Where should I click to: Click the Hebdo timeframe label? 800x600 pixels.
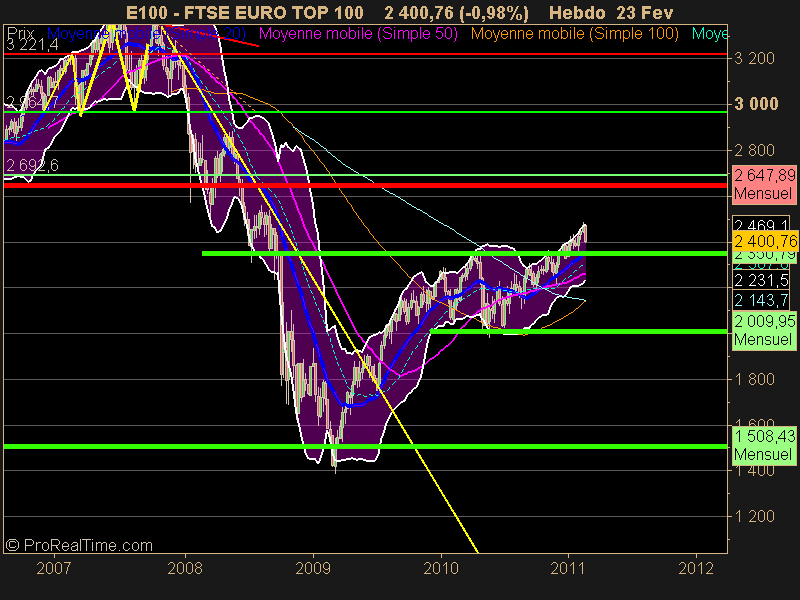click(578, 12)
